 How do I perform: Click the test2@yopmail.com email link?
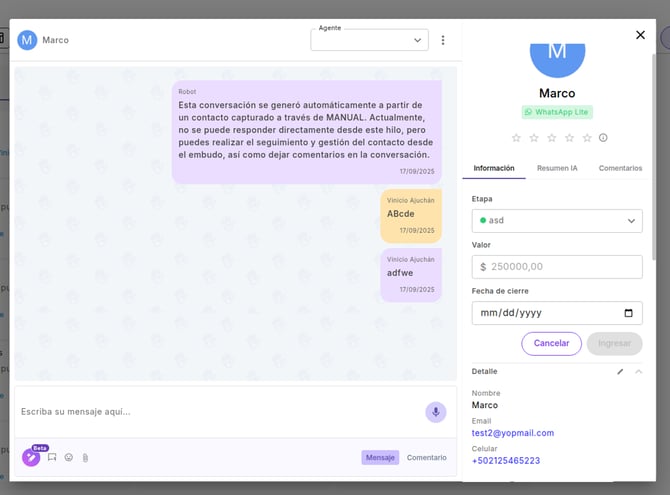[x=512, y=433]
